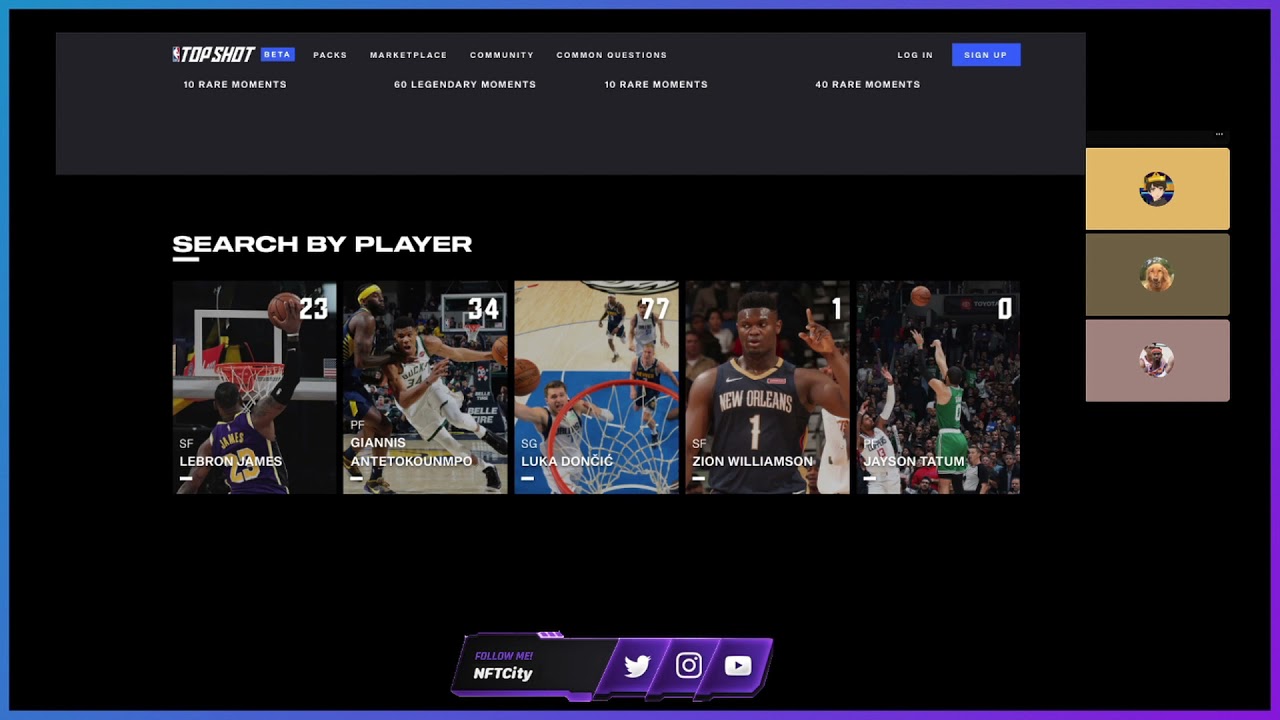Open the LeBron James player card
The height and width of the screenshot is (720, 1280).
click(254, 387)
